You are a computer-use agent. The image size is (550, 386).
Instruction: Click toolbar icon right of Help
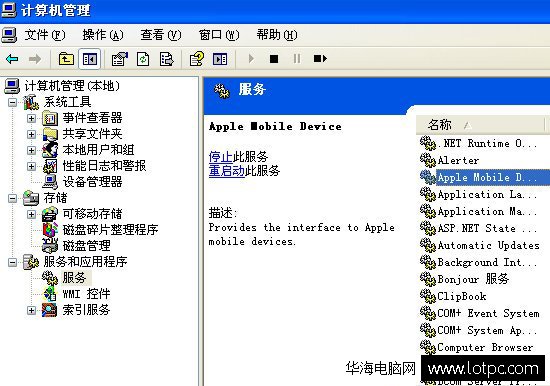(x=220, y=59)
